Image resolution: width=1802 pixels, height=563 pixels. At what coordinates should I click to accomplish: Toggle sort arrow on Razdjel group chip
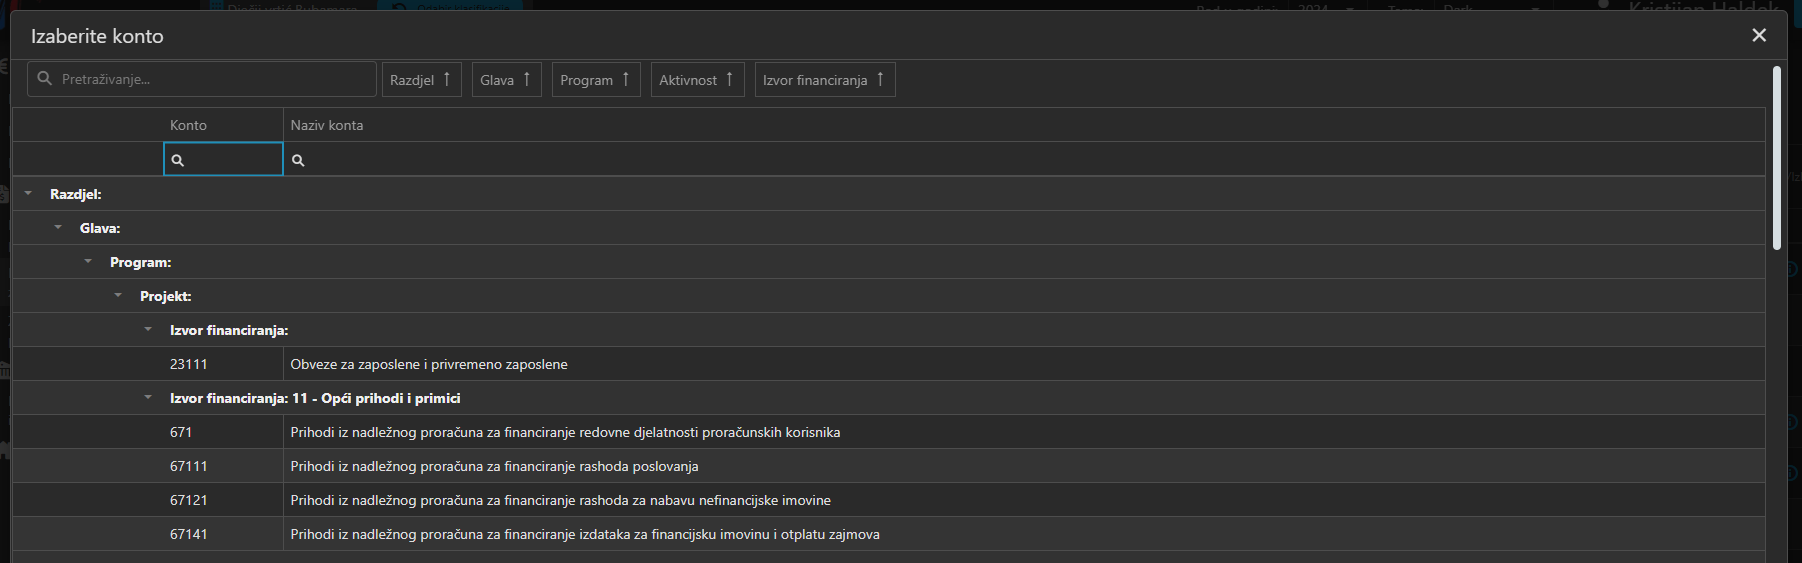[447, 79]
